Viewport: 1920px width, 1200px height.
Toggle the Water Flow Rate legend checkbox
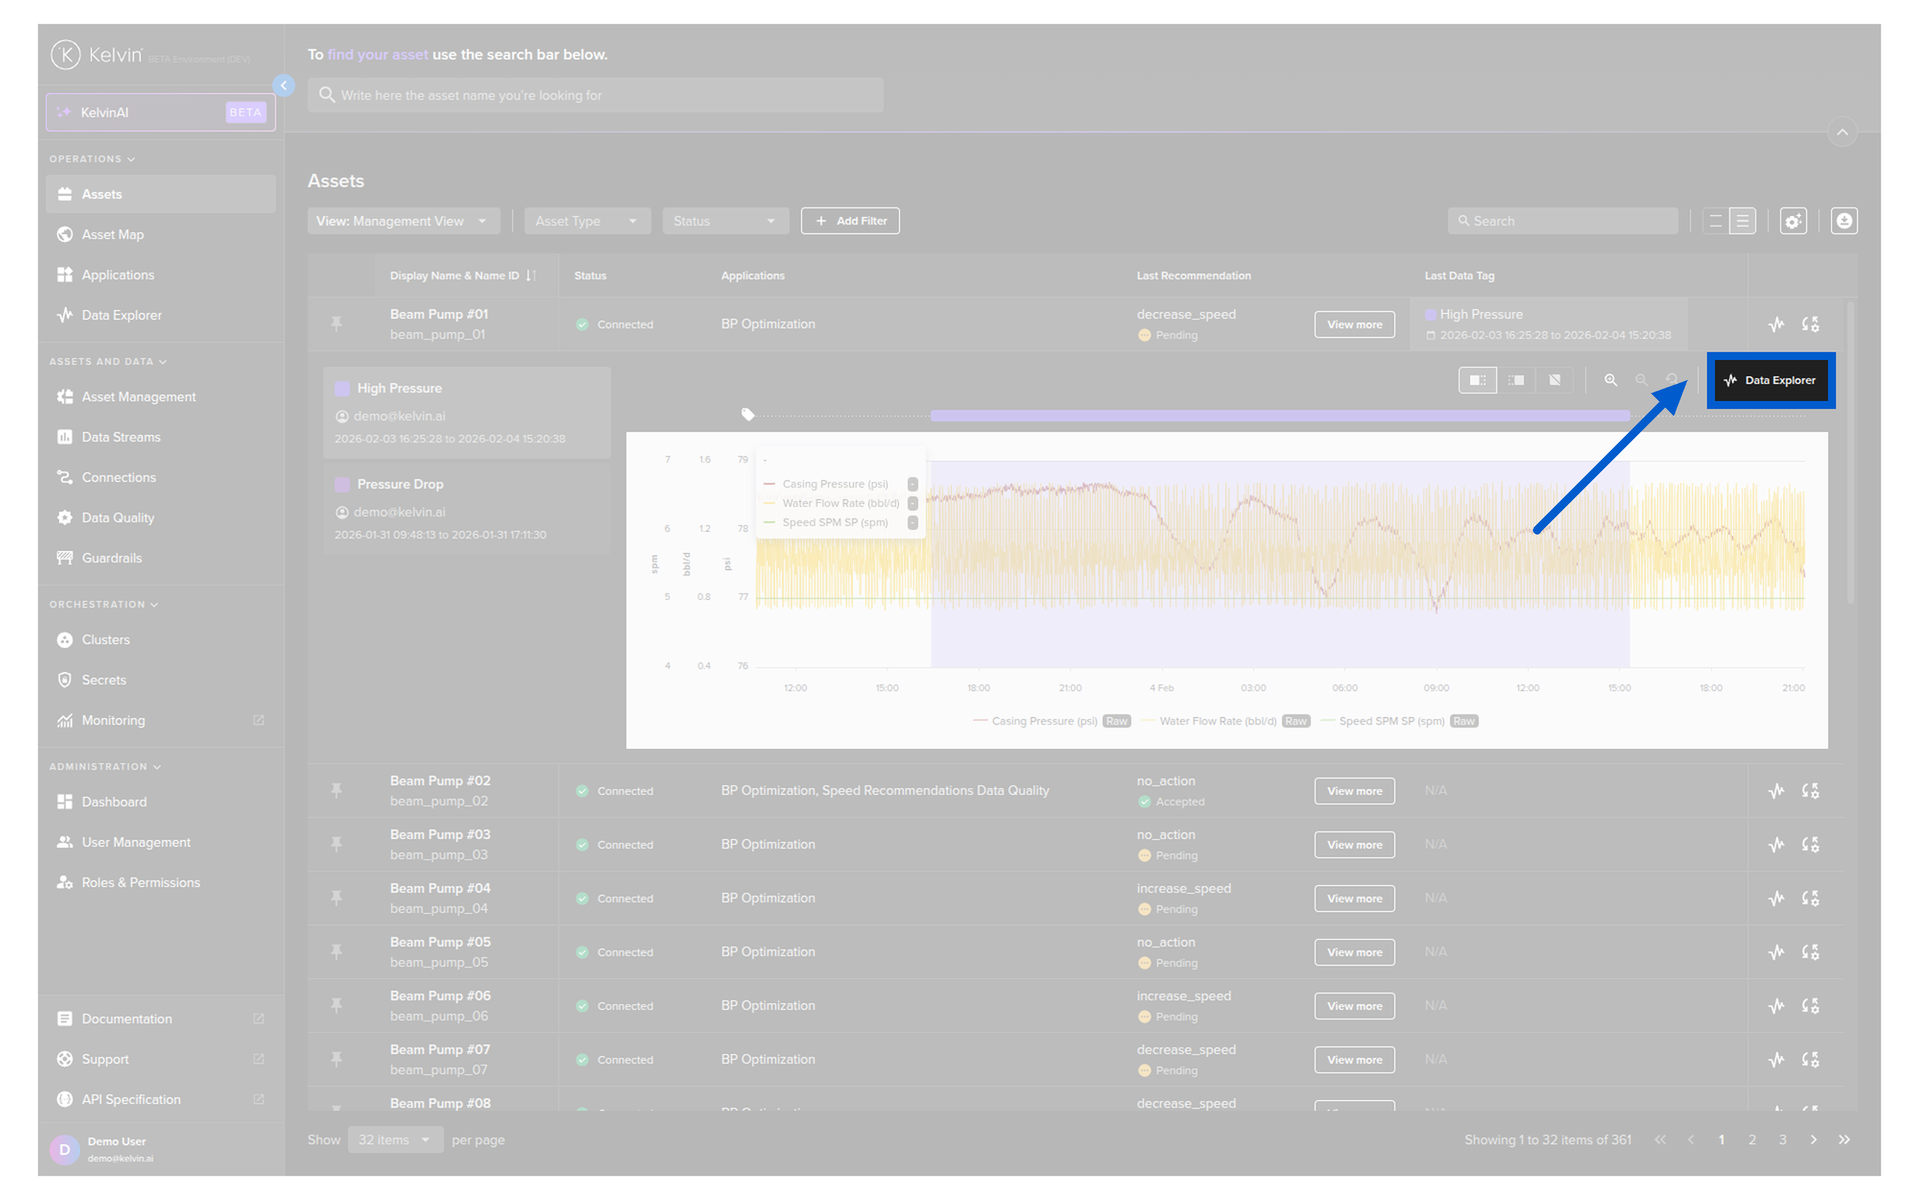point(913,503)
